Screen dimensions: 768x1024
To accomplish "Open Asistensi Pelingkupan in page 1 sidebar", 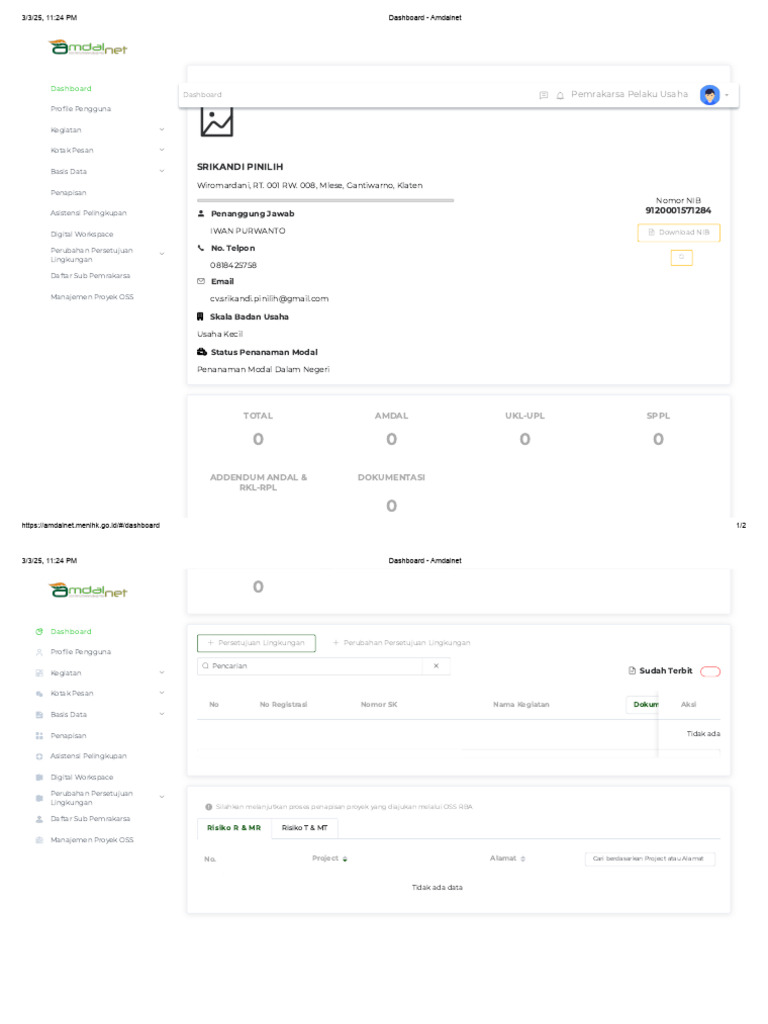I will click(89, 213).
